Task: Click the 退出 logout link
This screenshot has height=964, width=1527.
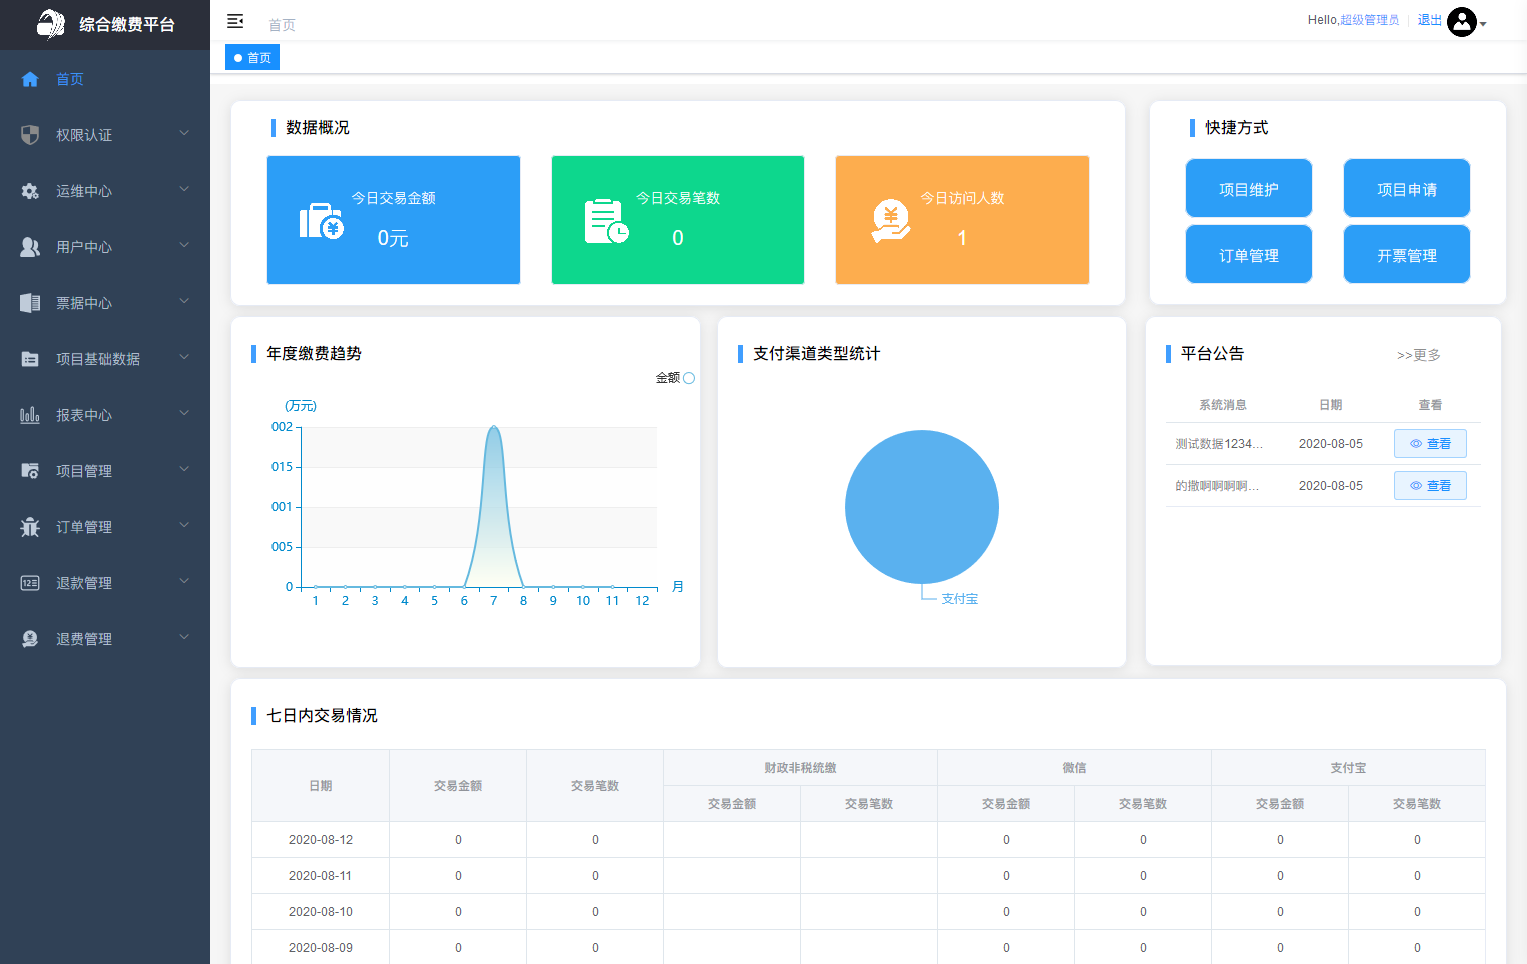Action: (1430, 20)
